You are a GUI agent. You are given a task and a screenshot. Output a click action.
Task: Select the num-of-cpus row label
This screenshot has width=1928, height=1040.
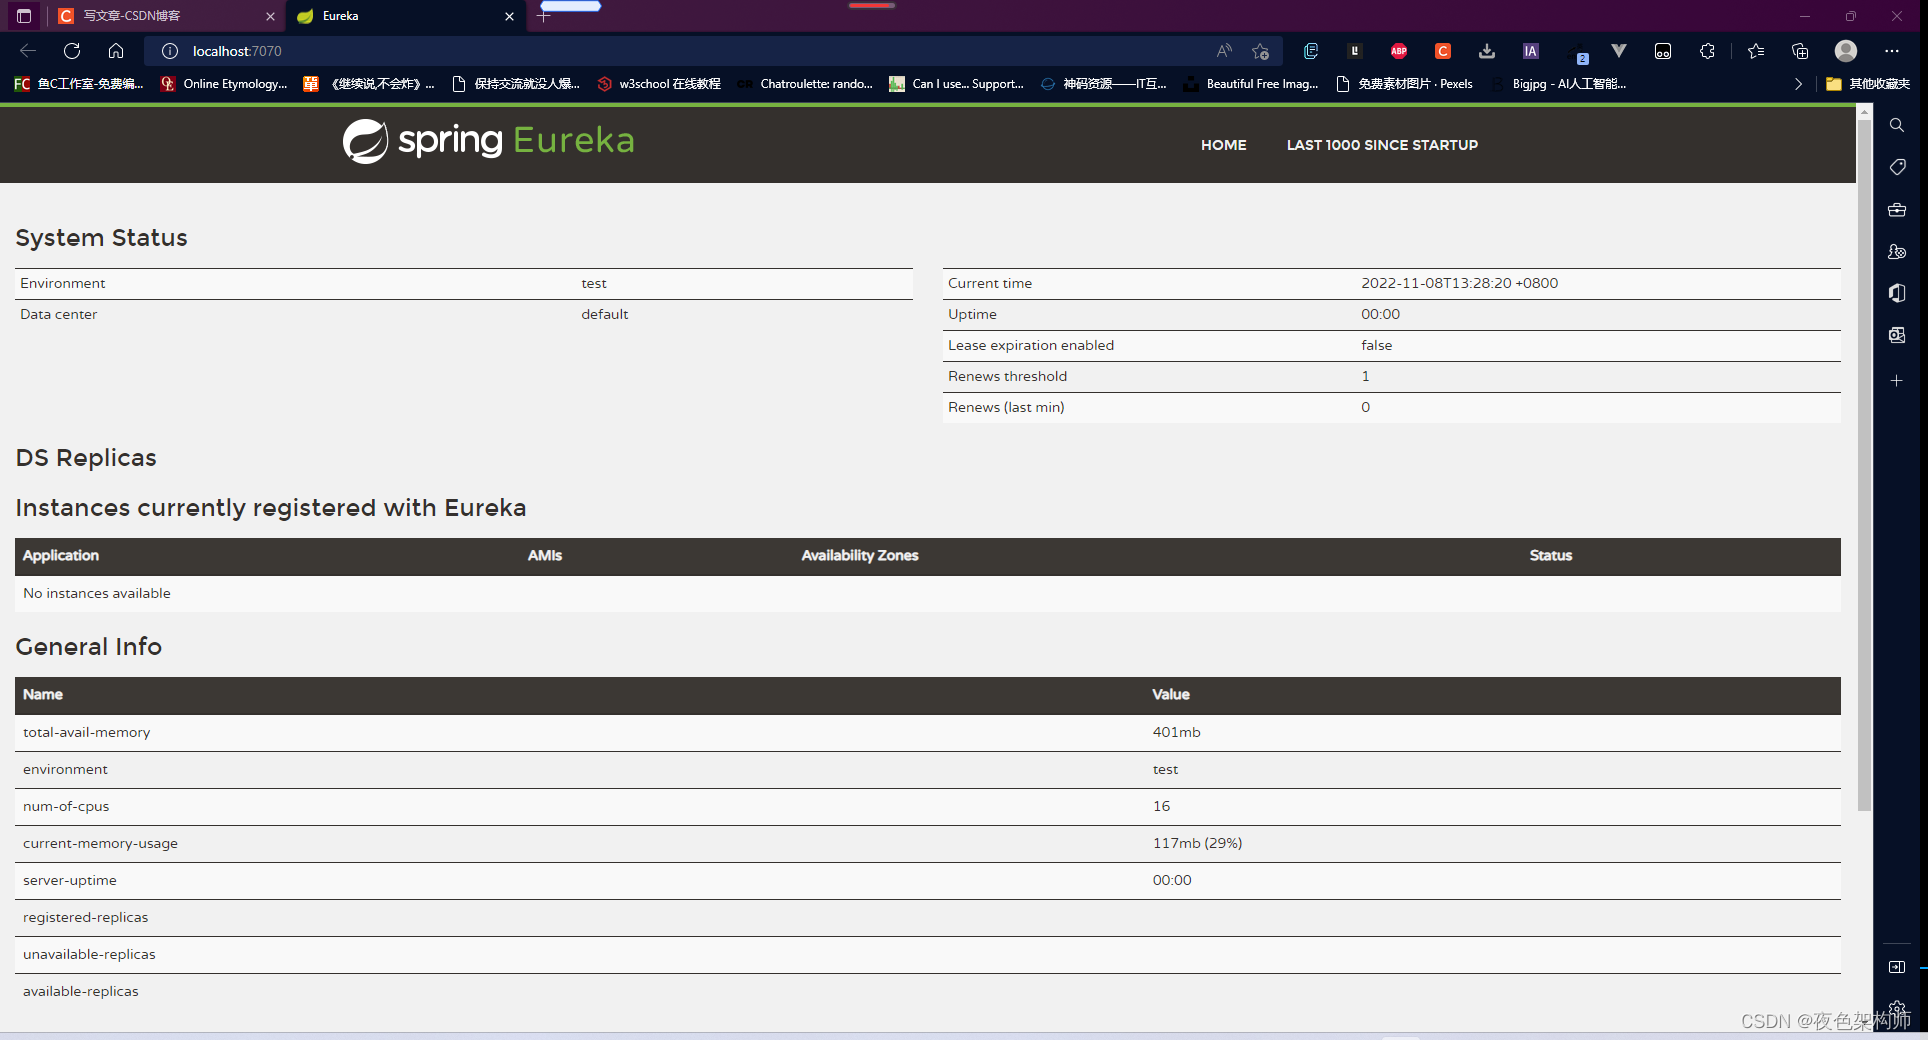click(66, 806)
